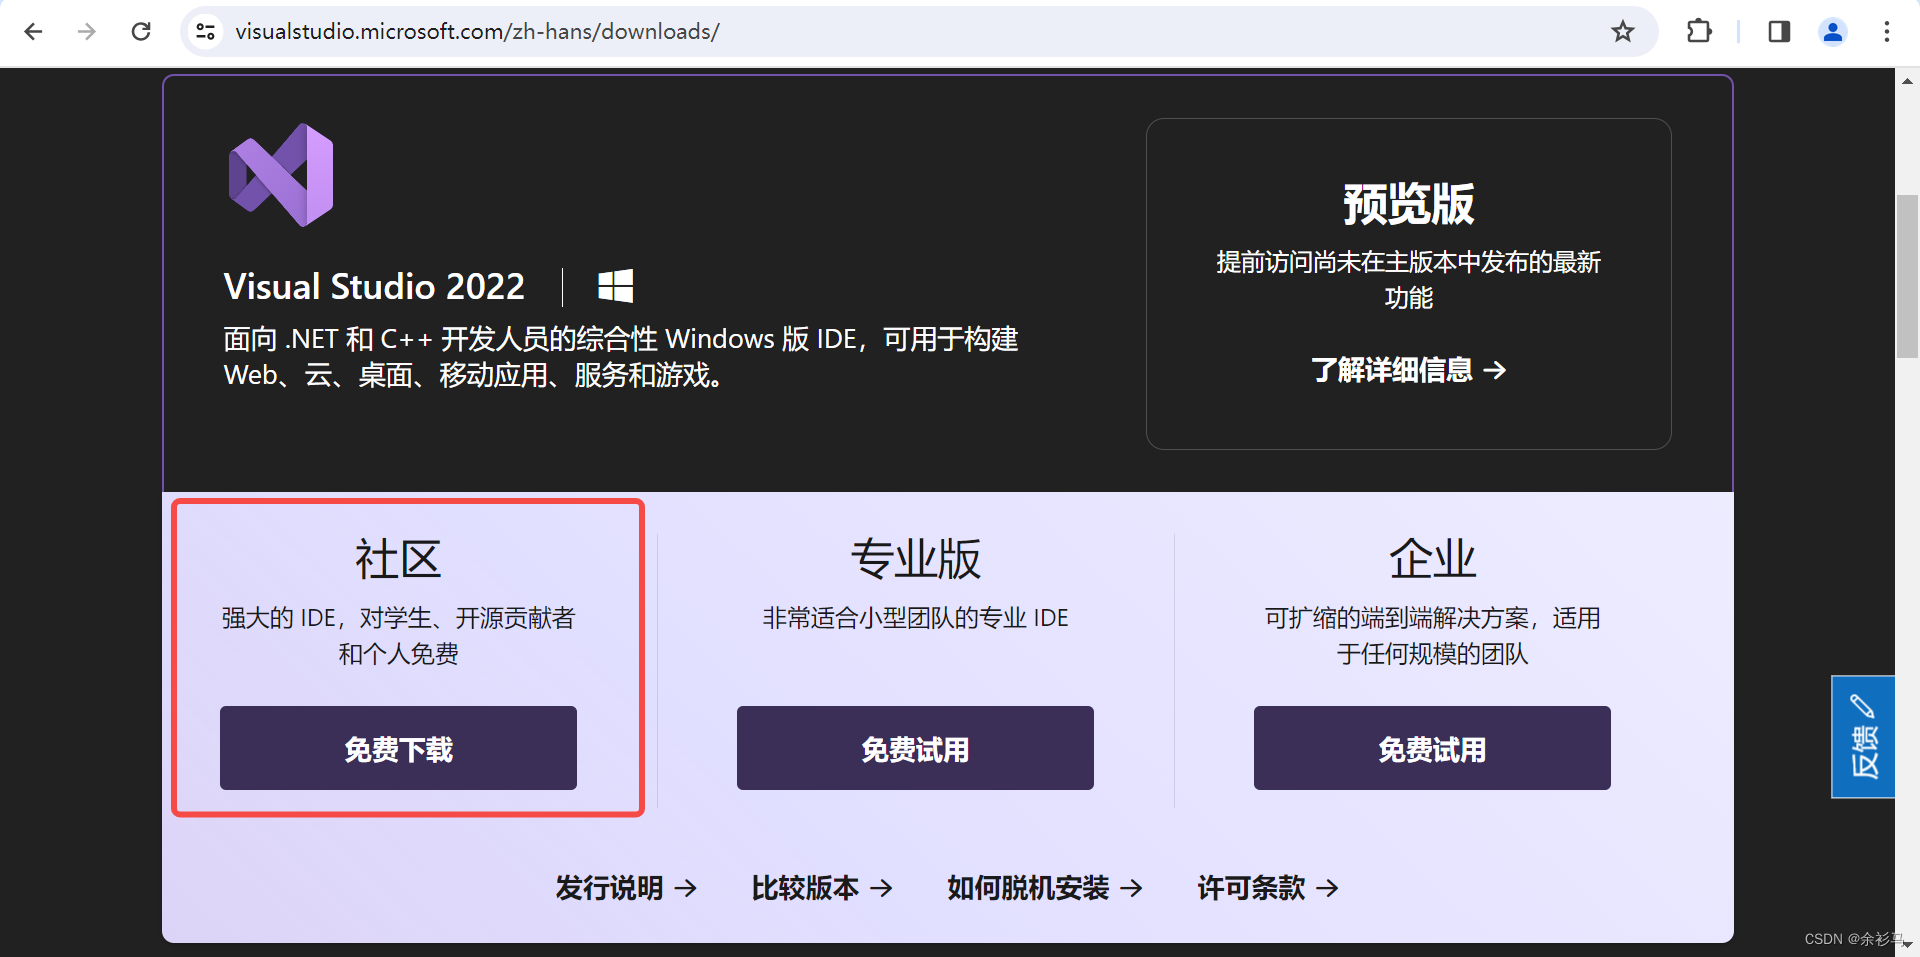Open the 比较版本 compare editions link
Viewport: 1920px width, 957px height.
coord(822,888)
